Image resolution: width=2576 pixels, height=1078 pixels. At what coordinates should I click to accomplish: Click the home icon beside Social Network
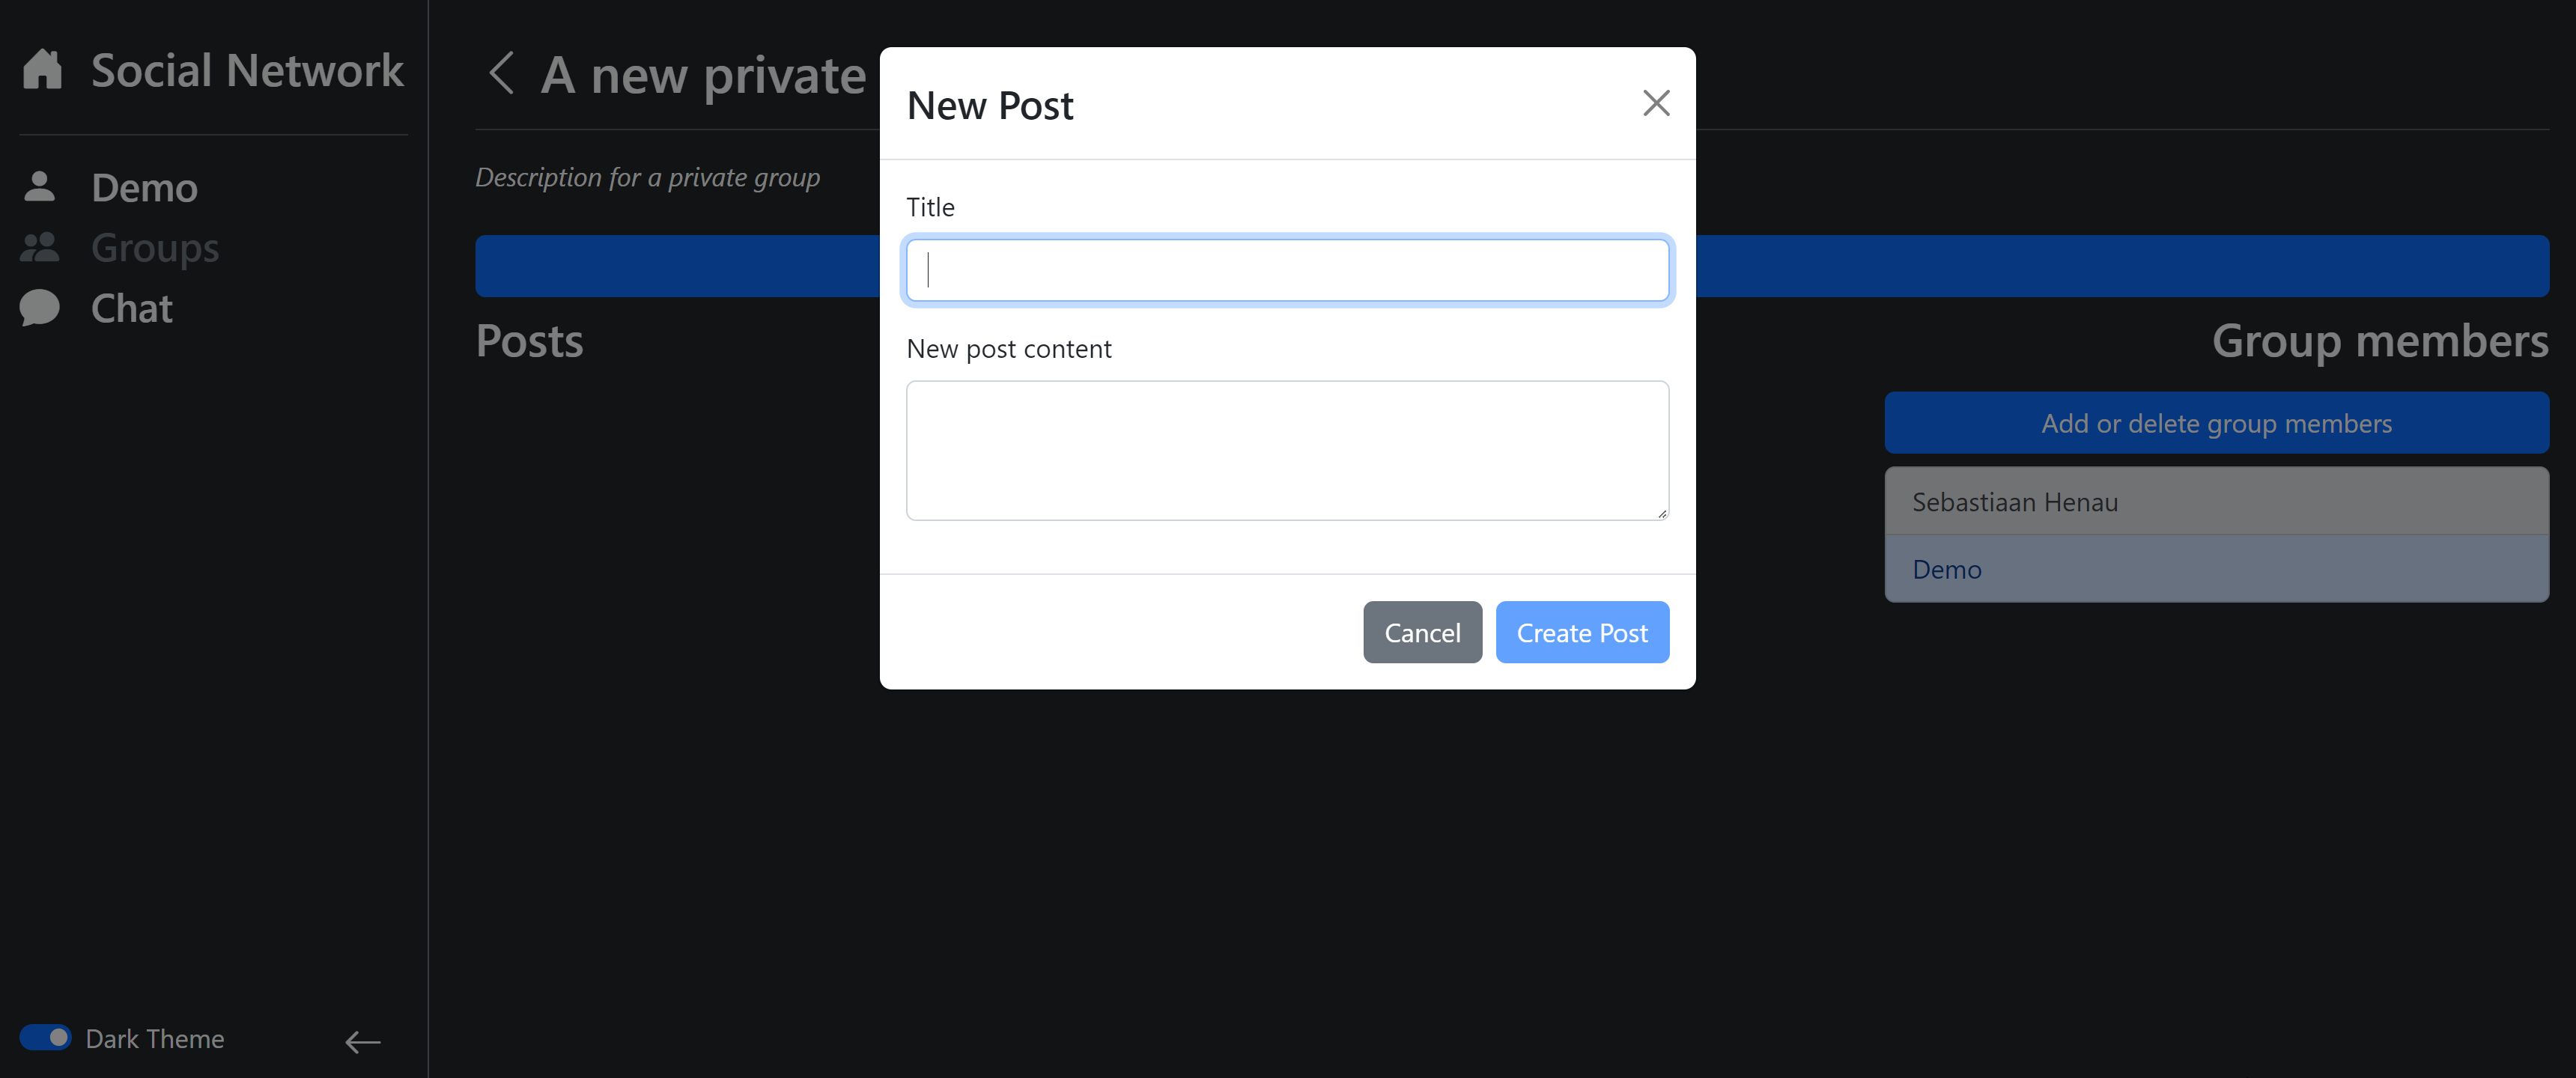tap(42, 70)
